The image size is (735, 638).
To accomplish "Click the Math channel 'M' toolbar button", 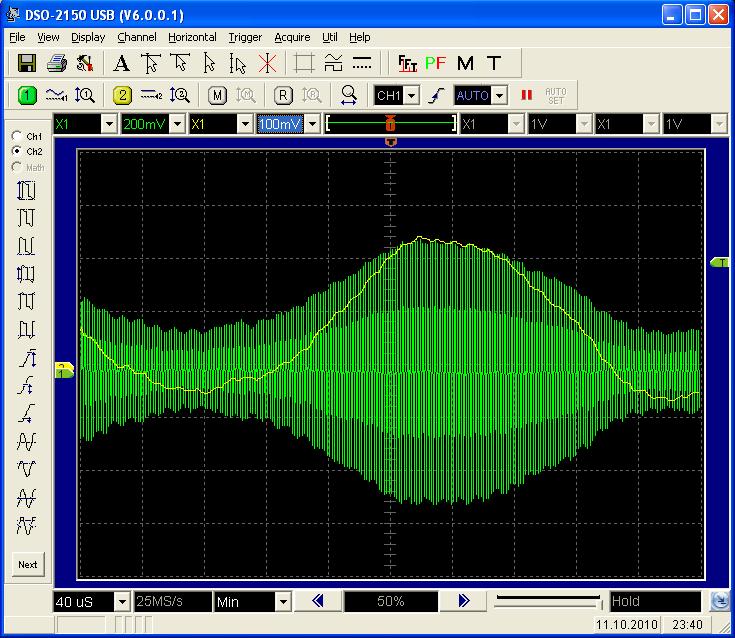I will tap(218, 95).
